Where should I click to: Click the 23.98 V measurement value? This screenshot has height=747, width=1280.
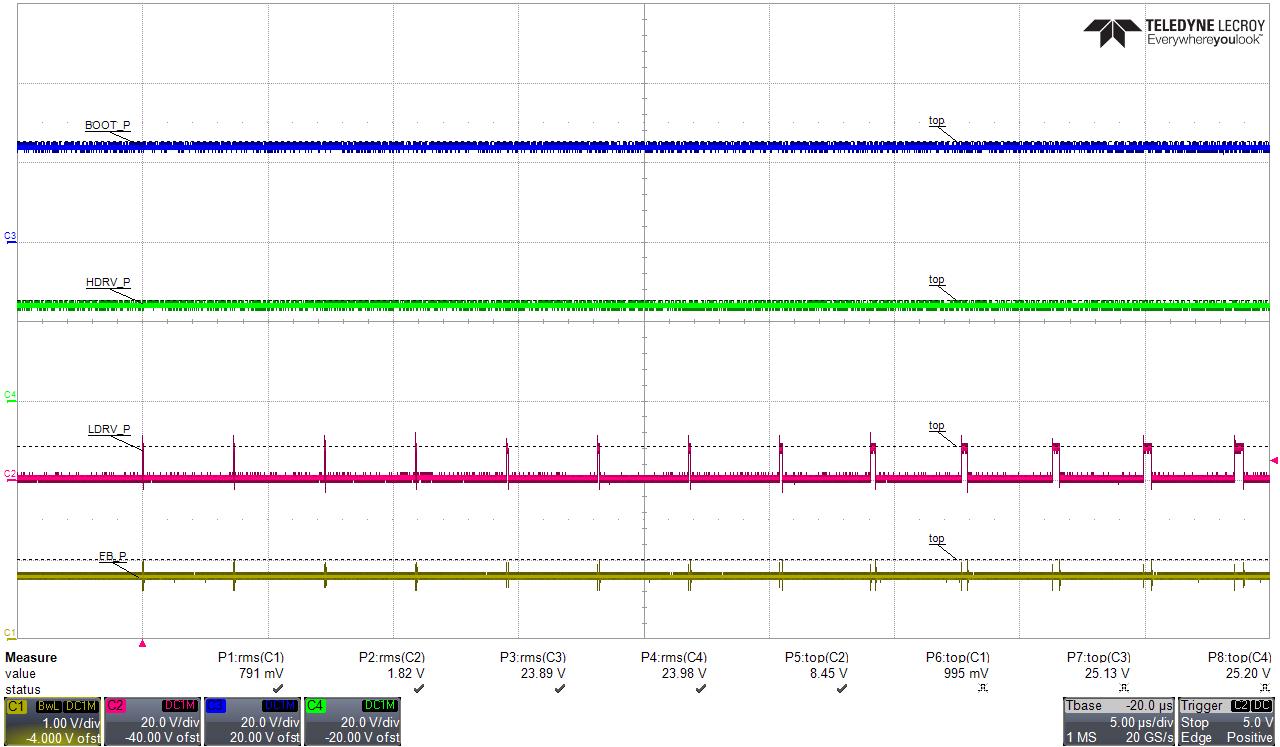pos(684,673)
